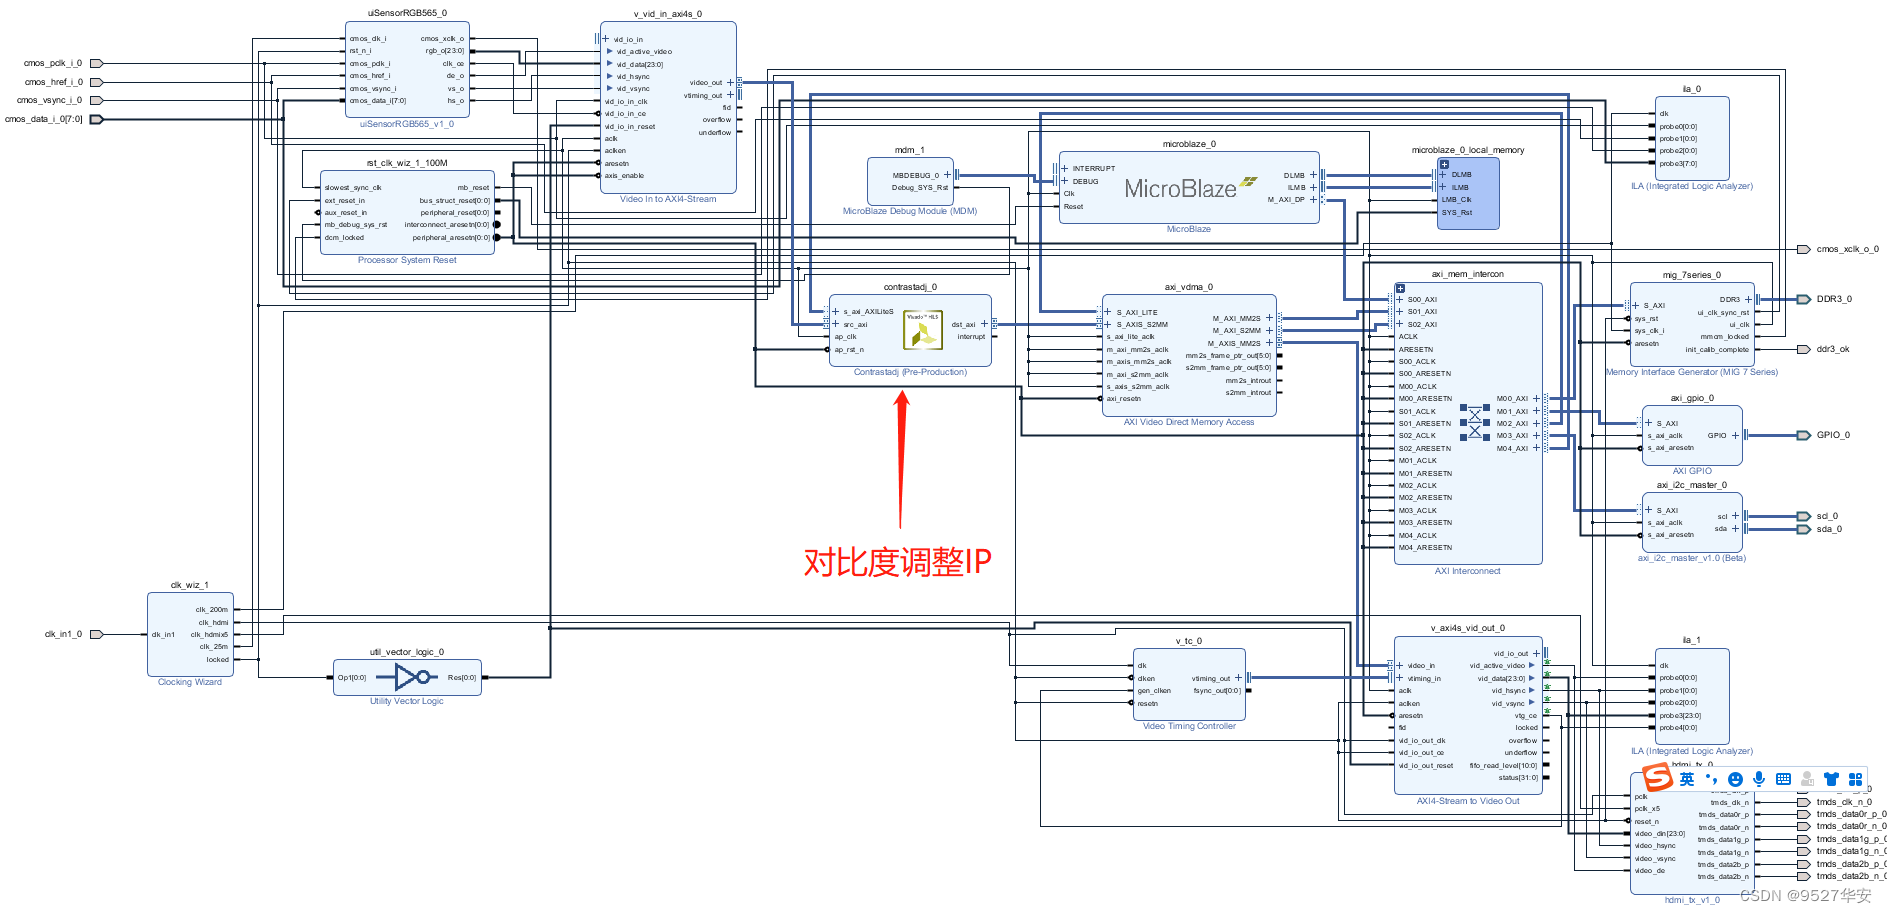Select the cmos_vsync_i_0 input port symbol

click(x=97, y=100)
